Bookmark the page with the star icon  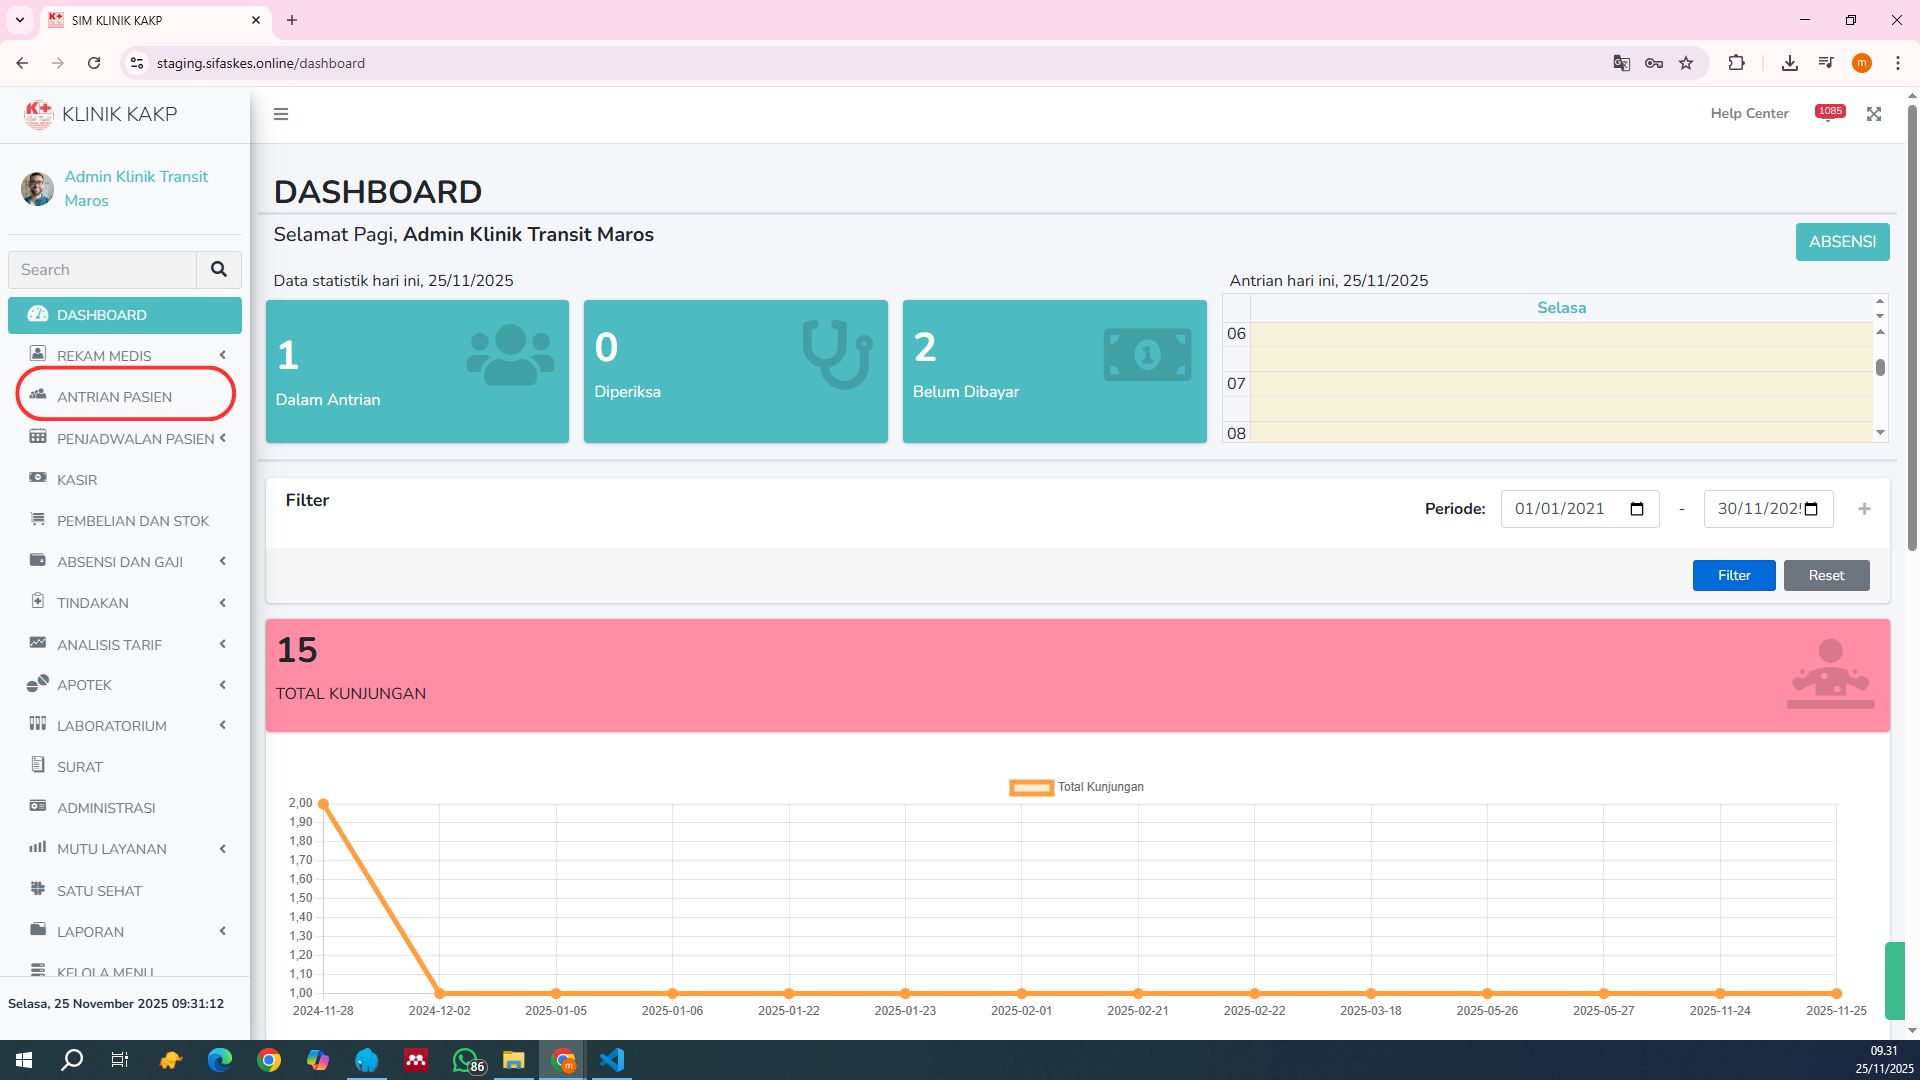click(1686, 63)
